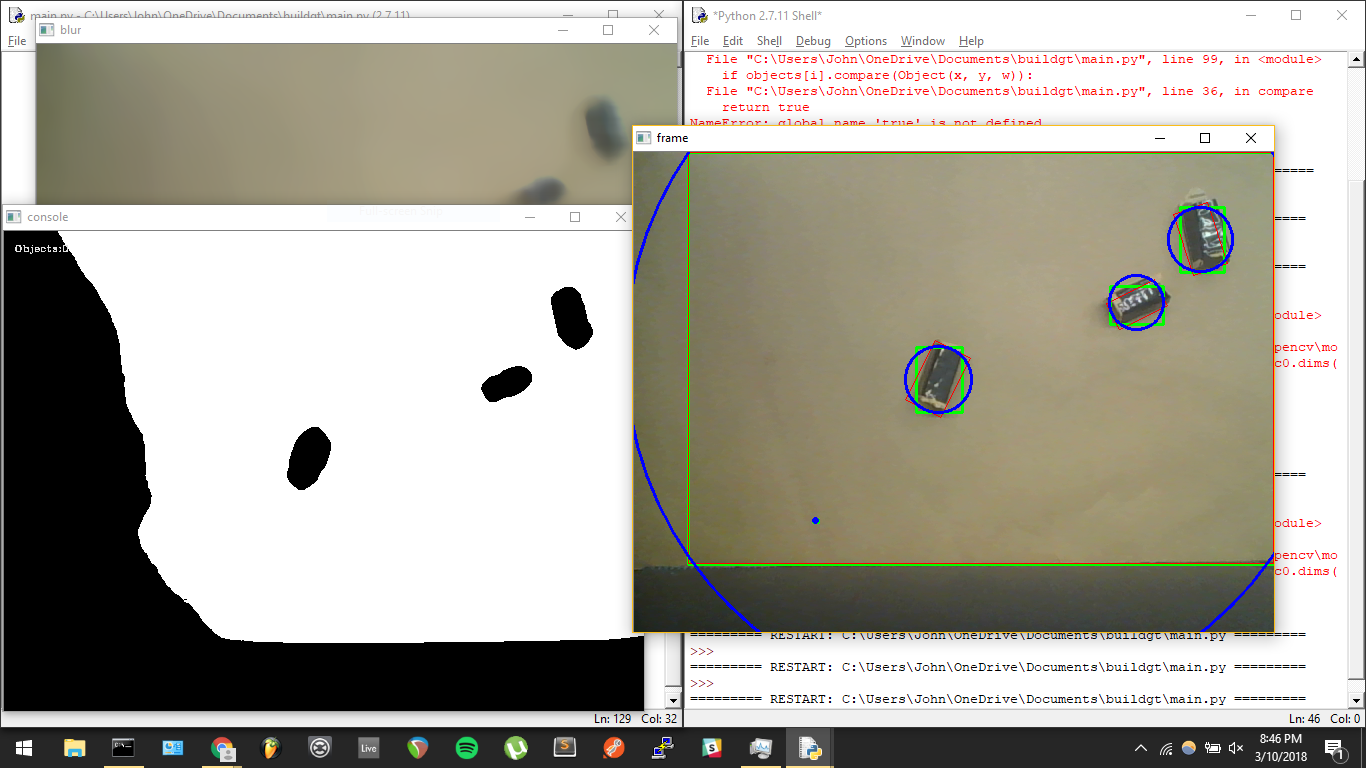Click the blur window title bar icon
Image resolution: width=1366 pixels, height=768 pixels.
(x=47, y=30)
